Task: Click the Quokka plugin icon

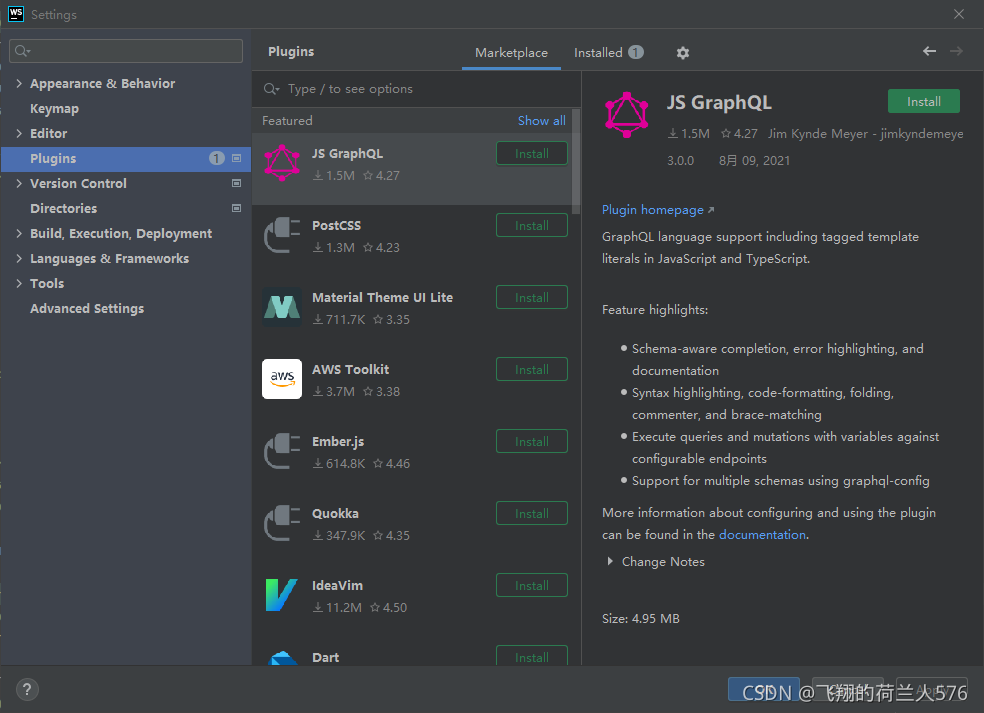Action: tap(282, 523)
